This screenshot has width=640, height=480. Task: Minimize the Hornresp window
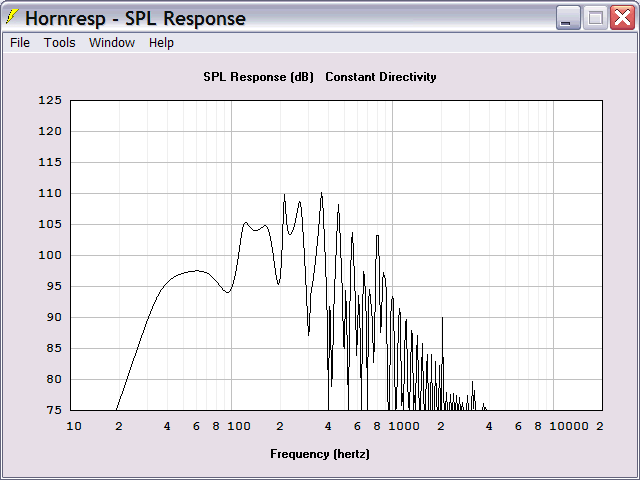[568, 18]
